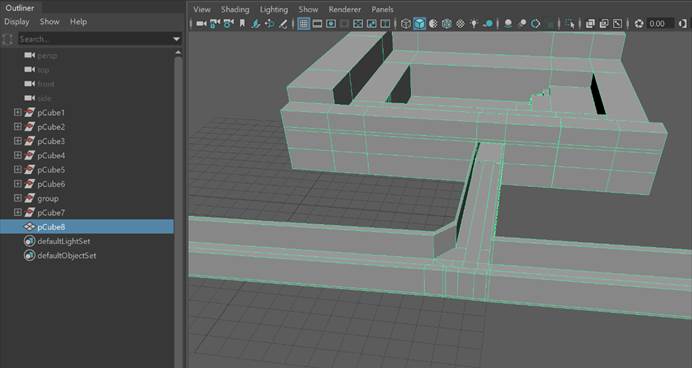Click the X-Ray Active Components icon
Viewport: 692px width, 368px height.
click(x=604, y=23)
